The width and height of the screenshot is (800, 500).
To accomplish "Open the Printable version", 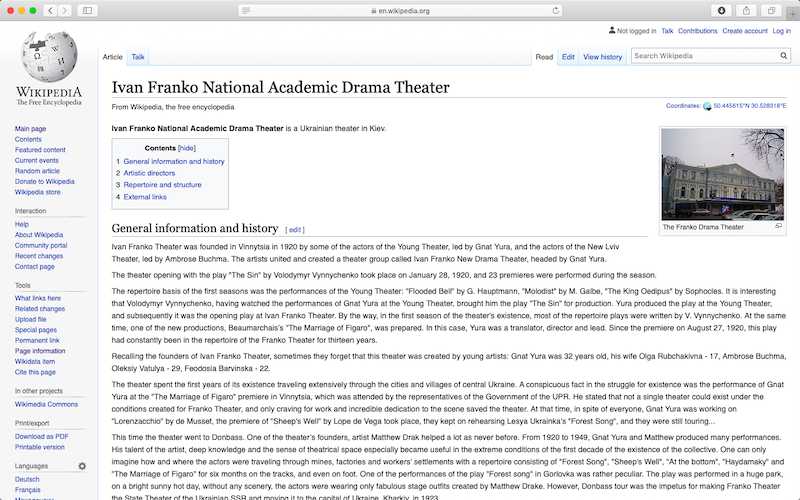I will tap(39, 447).
